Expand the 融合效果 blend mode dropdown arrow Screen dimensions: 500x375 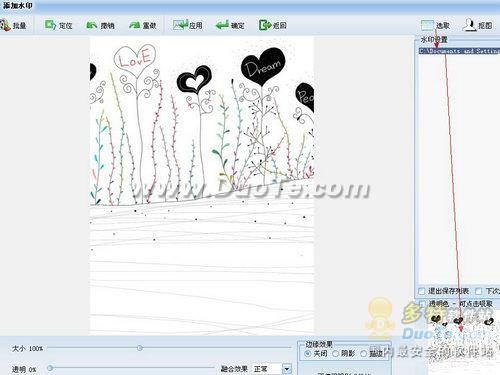coord(287,369)
